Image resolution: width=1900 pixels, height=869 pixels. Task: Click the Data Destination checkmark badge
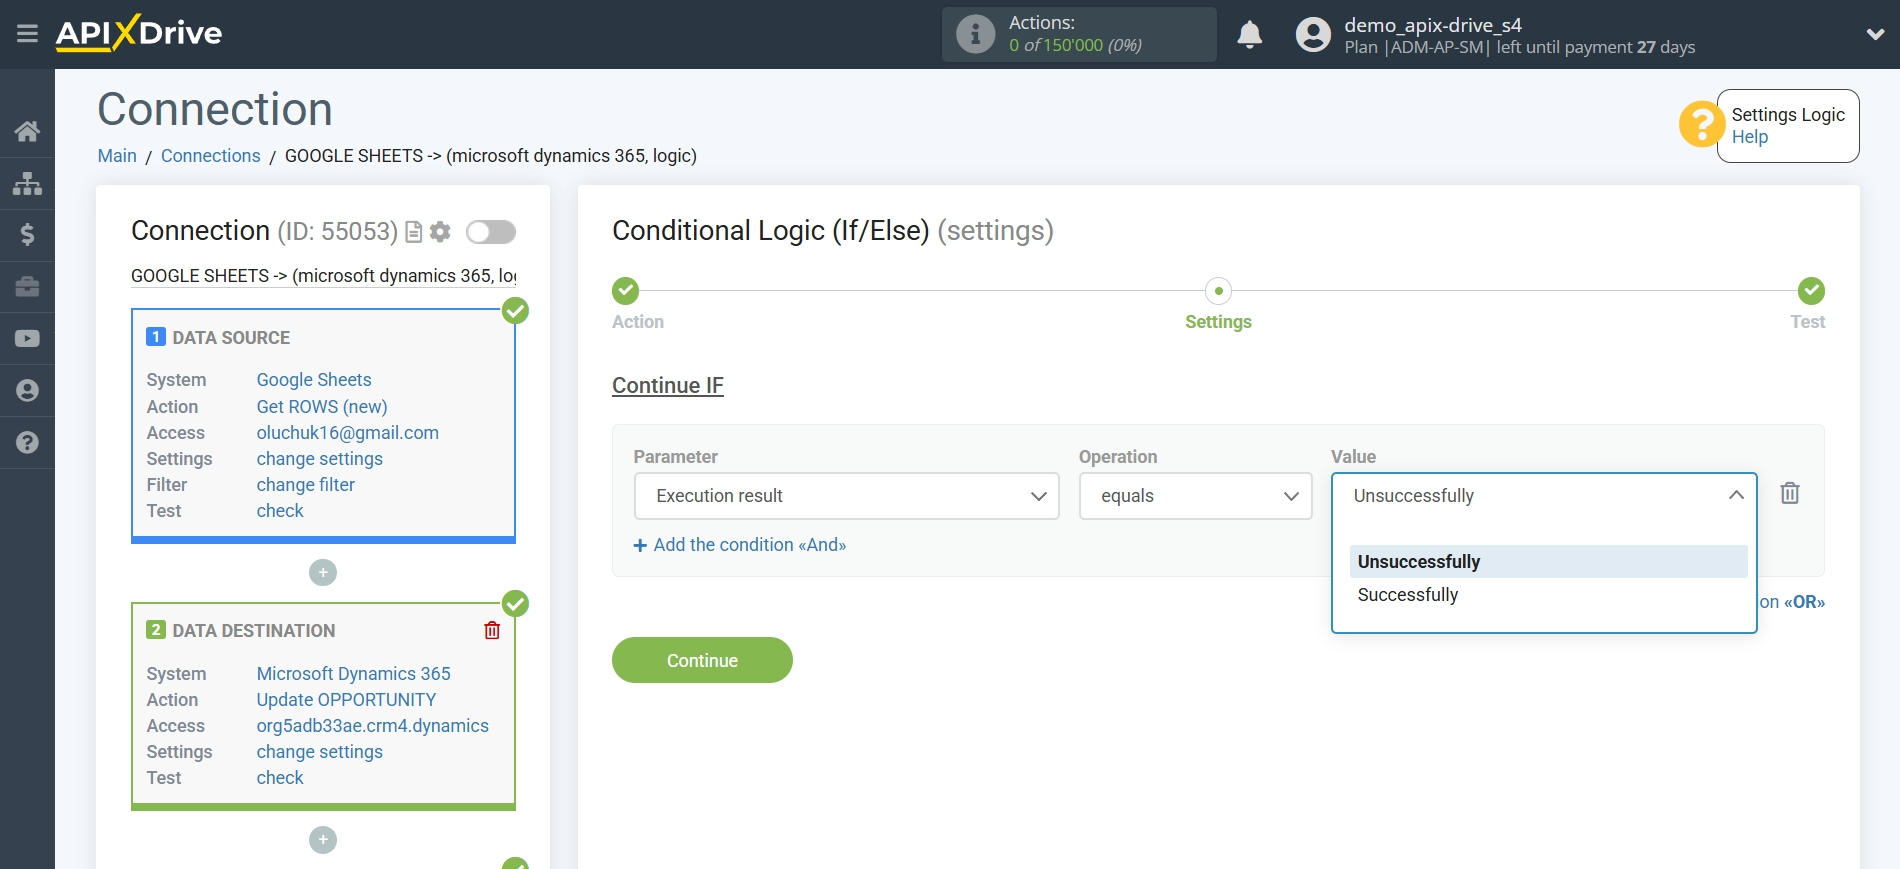[x=515, y=604]
